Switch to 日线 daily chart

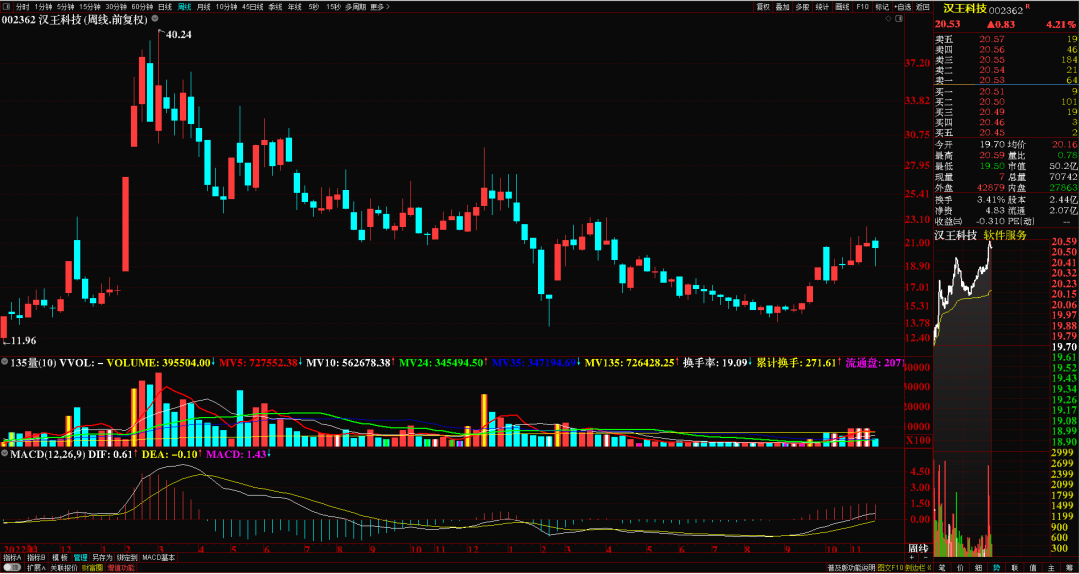165,6
